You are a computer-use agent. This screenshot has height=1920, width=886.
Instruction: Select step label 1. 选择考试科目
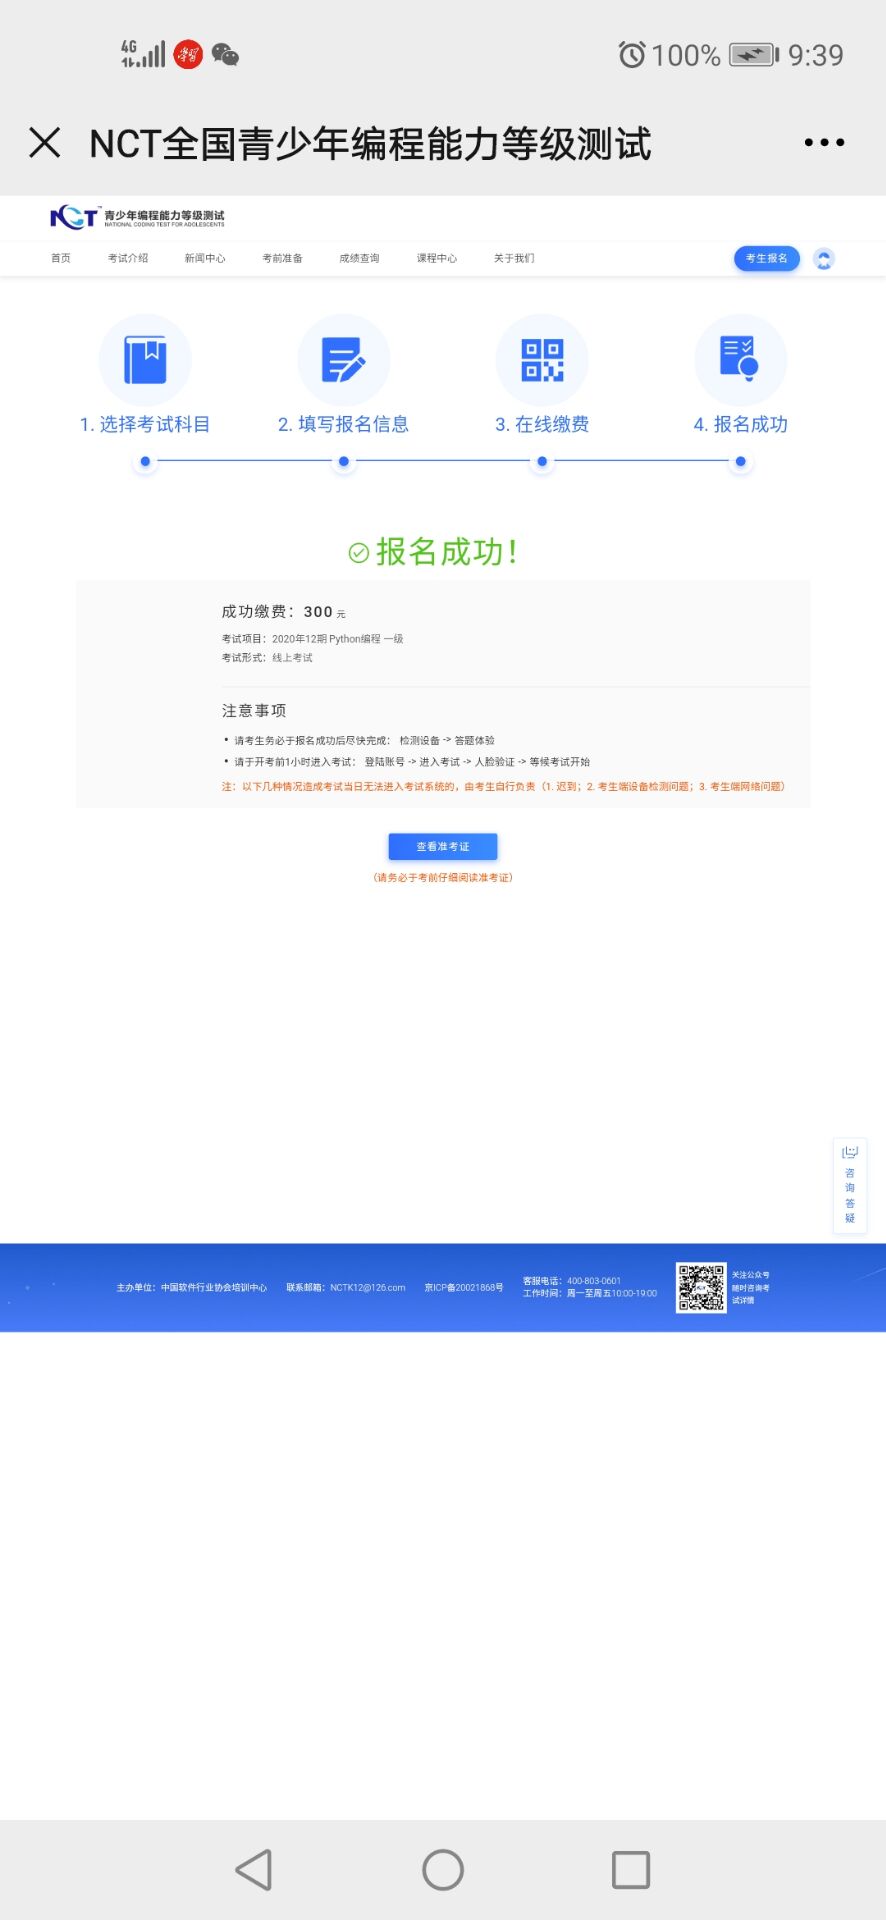145,424
